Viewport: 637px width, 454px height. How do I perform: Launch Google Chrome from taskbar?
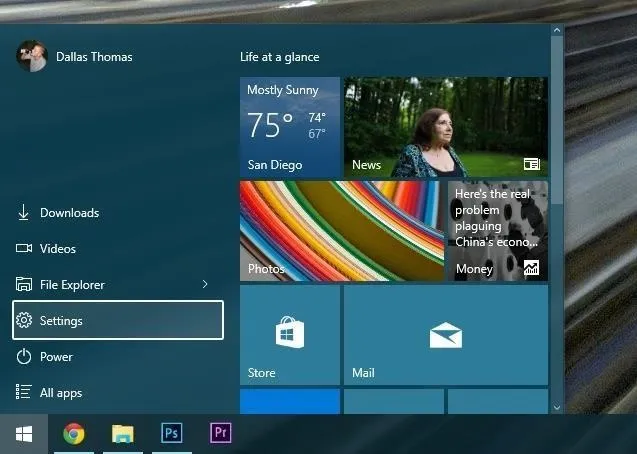click(x=74, y=433)
